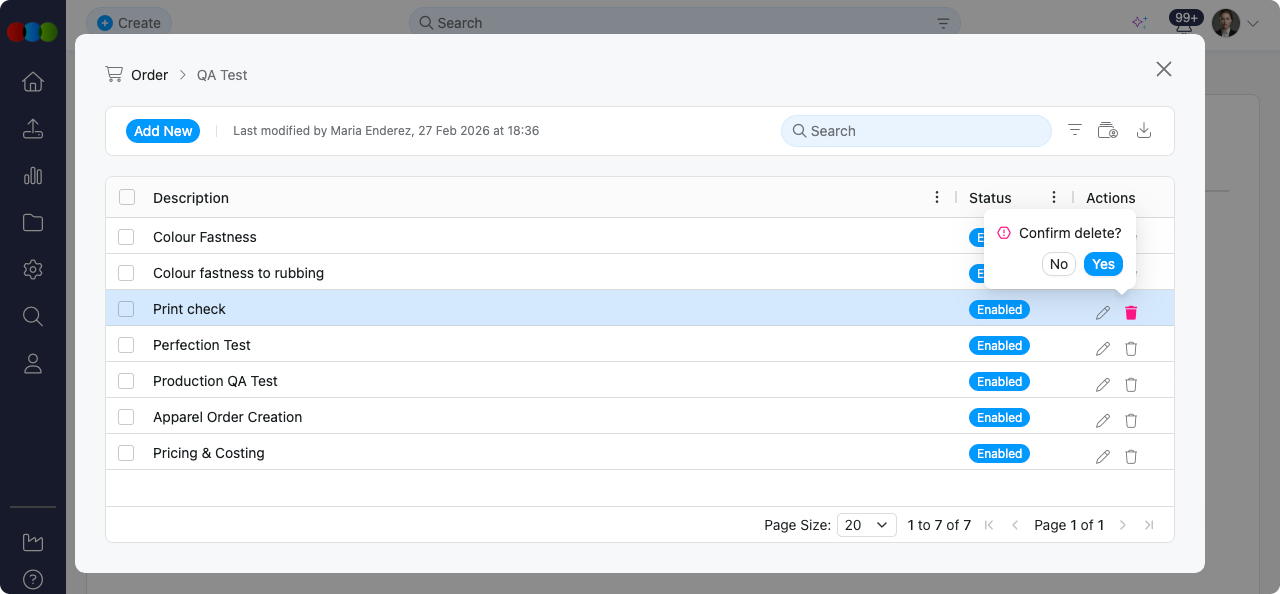Click No to cancel the delete
The image size is (1280, 594).
(1058, 264)
